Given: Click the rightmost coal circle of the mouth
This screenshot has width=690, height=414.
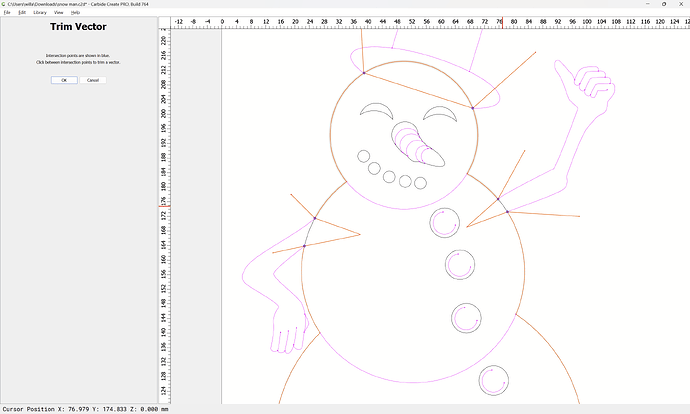Looking at the screenshot, I should click(x=420, y=183).
